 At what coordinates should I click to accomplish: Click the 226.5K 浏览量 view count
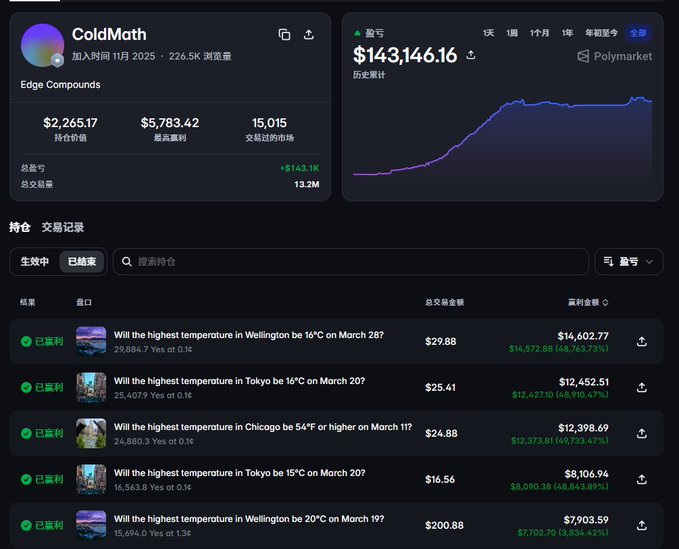(x=200, y=56)
